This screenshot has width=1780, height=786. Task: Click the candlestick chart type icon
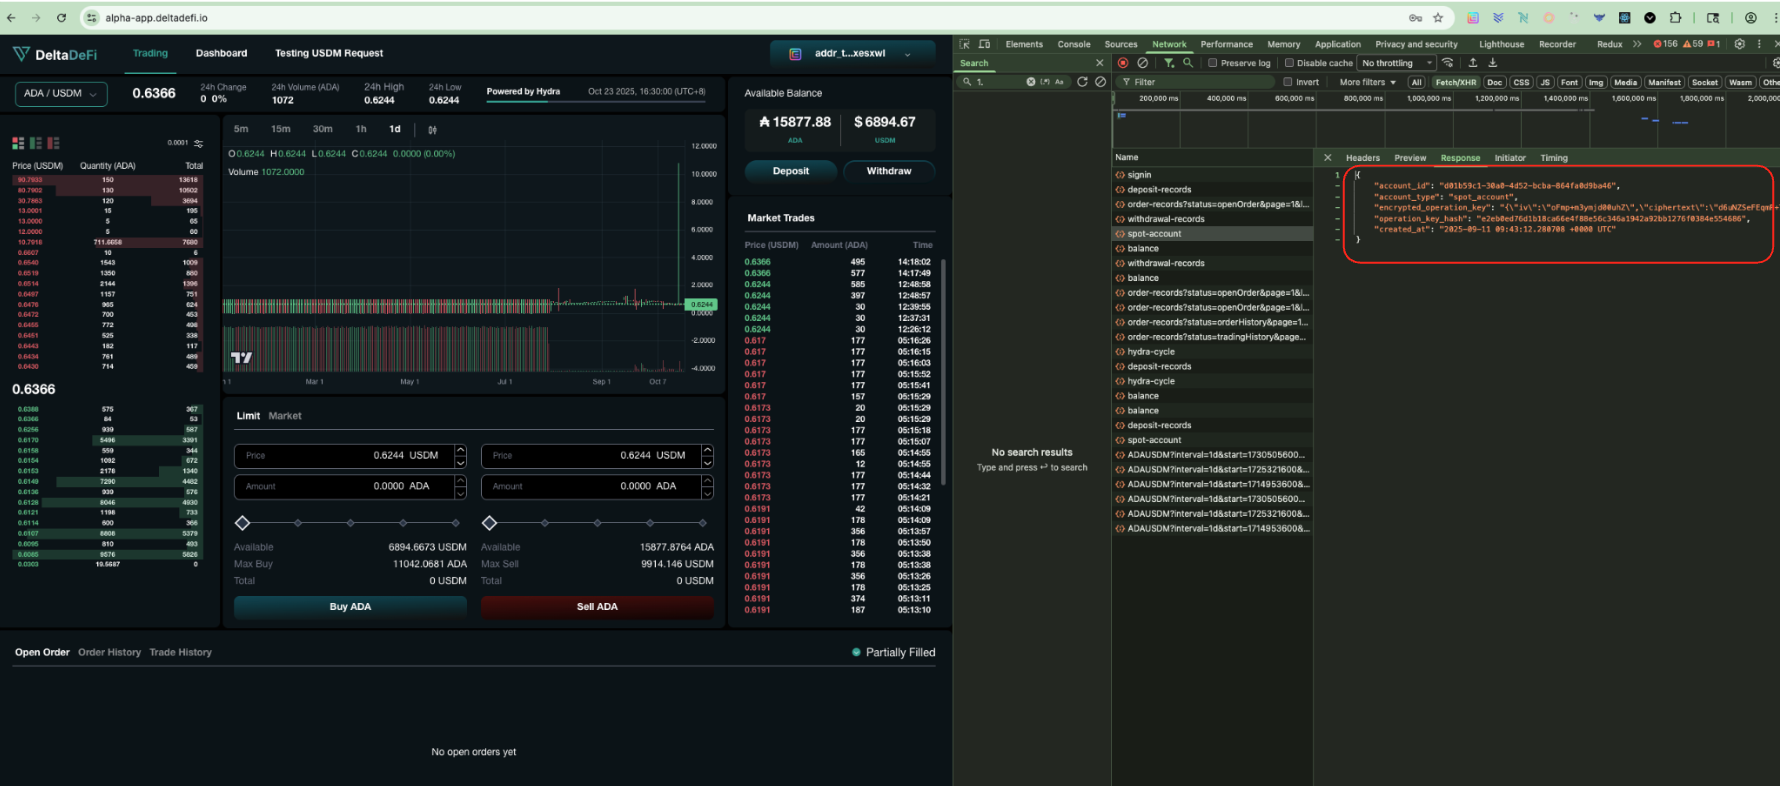[x=432, y=130]
